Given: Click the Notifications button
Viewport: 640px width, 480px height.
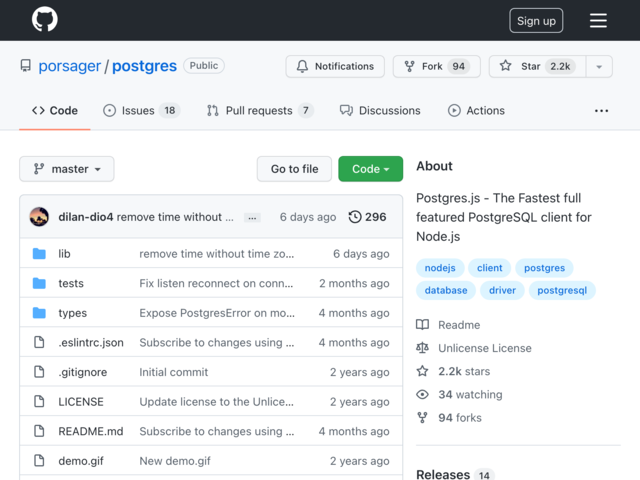Looking at the screenshot, I should click(x=335, y=66).
